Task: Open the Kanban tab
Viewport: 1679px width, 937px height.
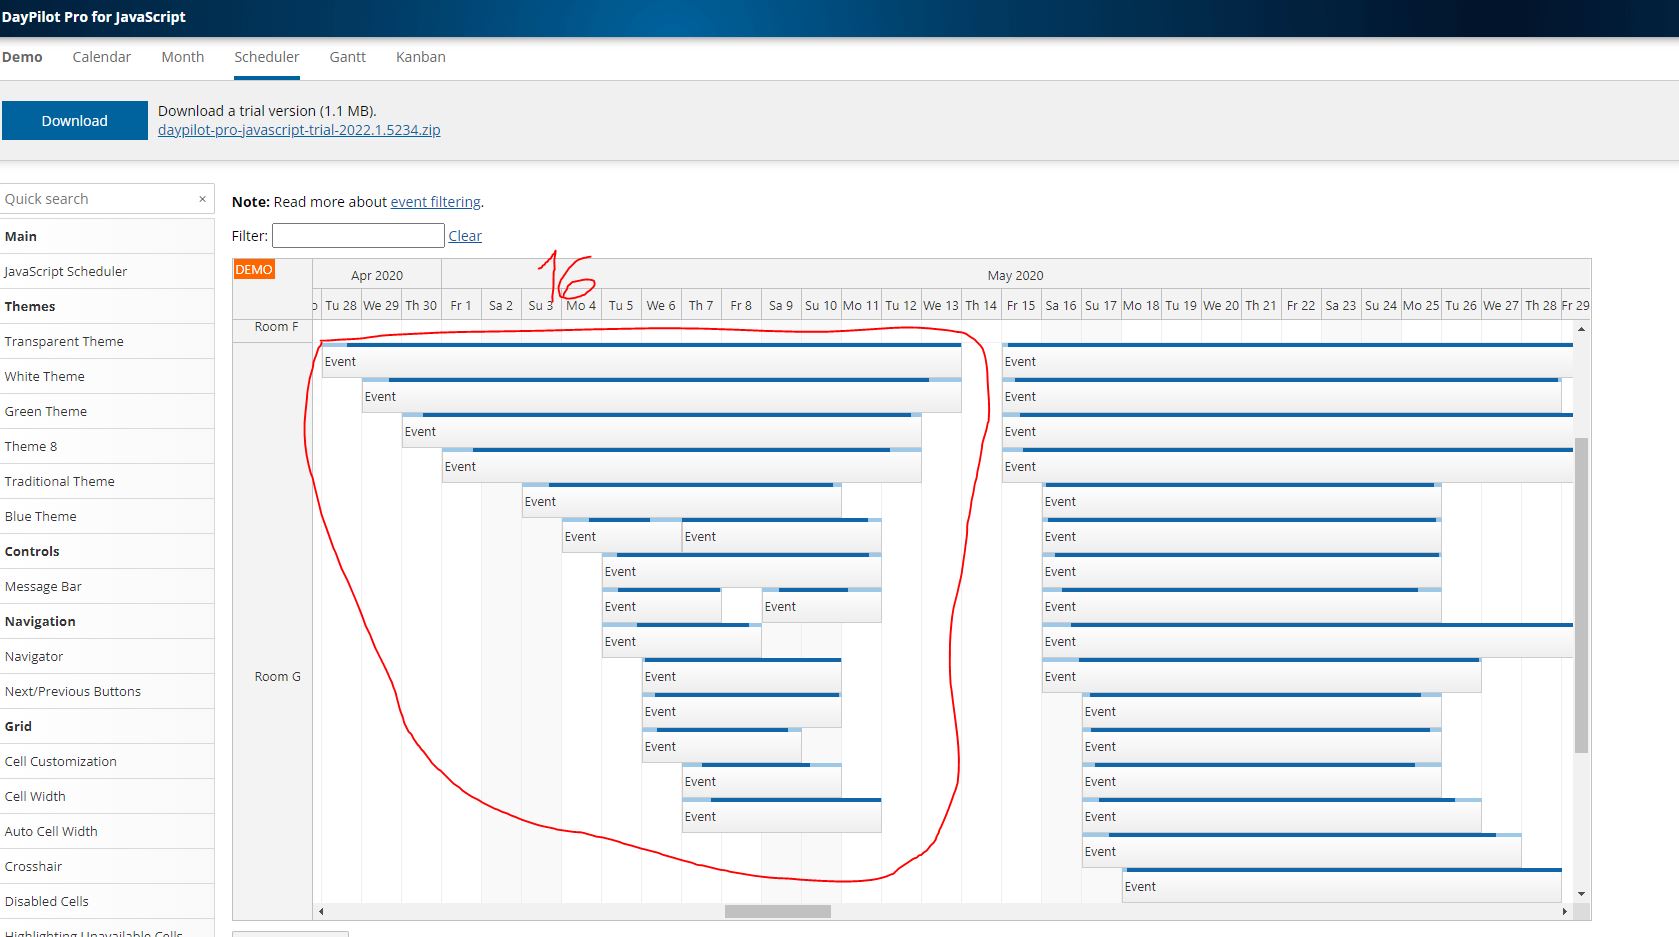Action: coord(421,57)
